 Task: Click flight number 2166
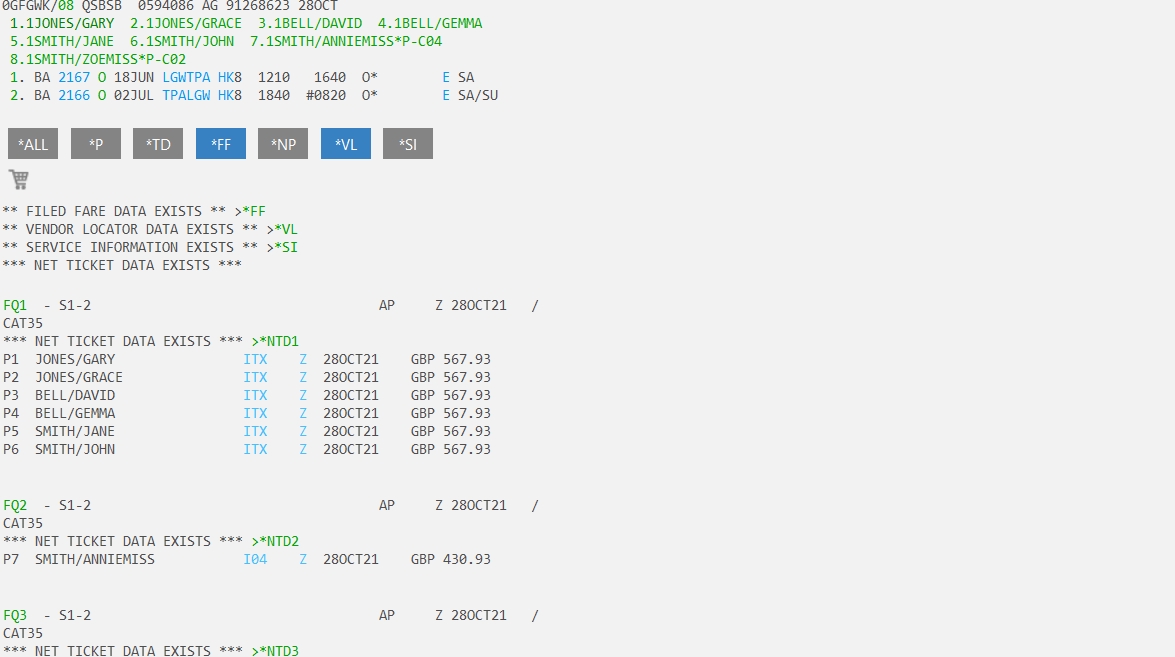tap(74, 95)
